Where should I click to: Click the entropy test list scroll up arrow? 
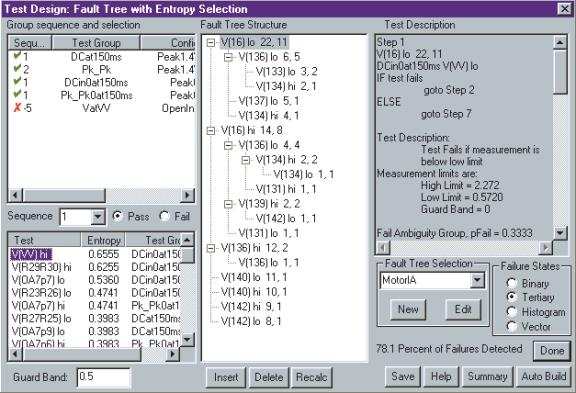click(187, 240)
